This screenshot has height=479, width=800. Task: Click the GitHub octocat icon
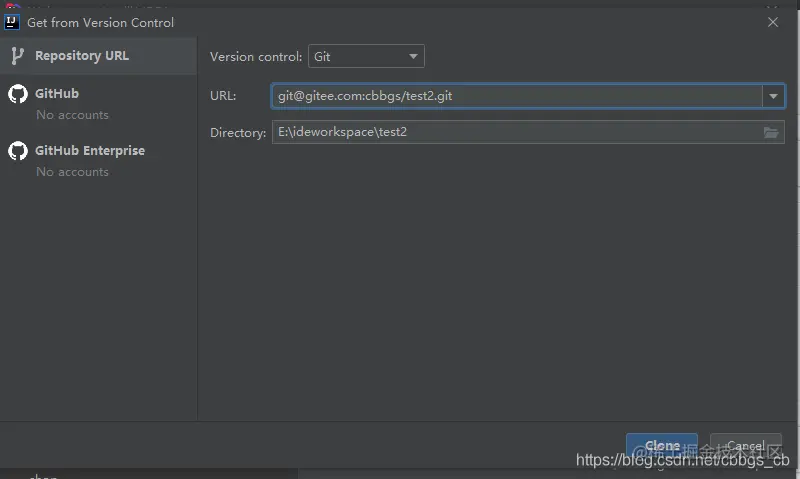tap(18, 94)
